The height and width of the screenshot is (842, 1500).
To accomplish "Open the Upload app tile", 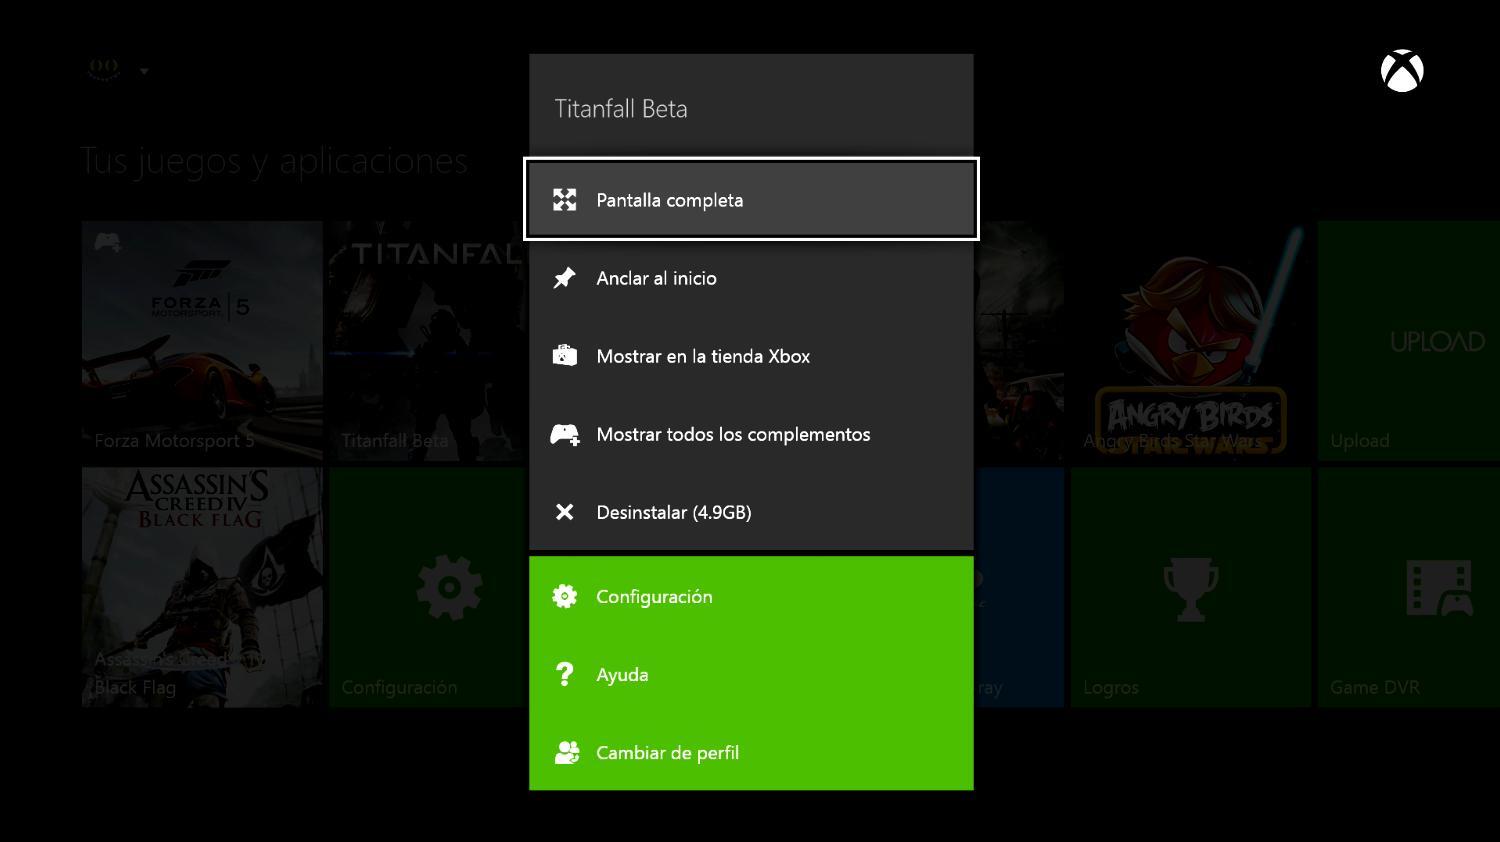I will click(x=1408, y=341).
